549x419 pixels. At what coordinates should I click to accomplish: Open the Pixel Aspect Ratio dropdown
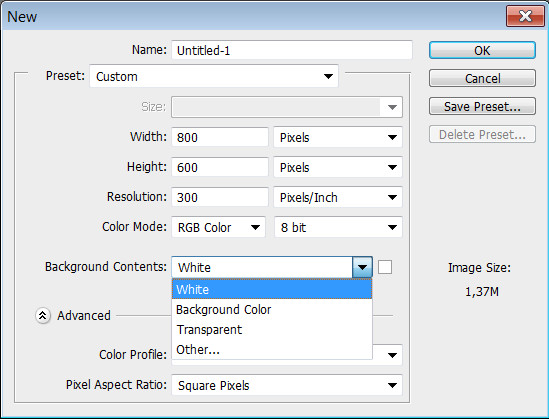click(287, 385)
